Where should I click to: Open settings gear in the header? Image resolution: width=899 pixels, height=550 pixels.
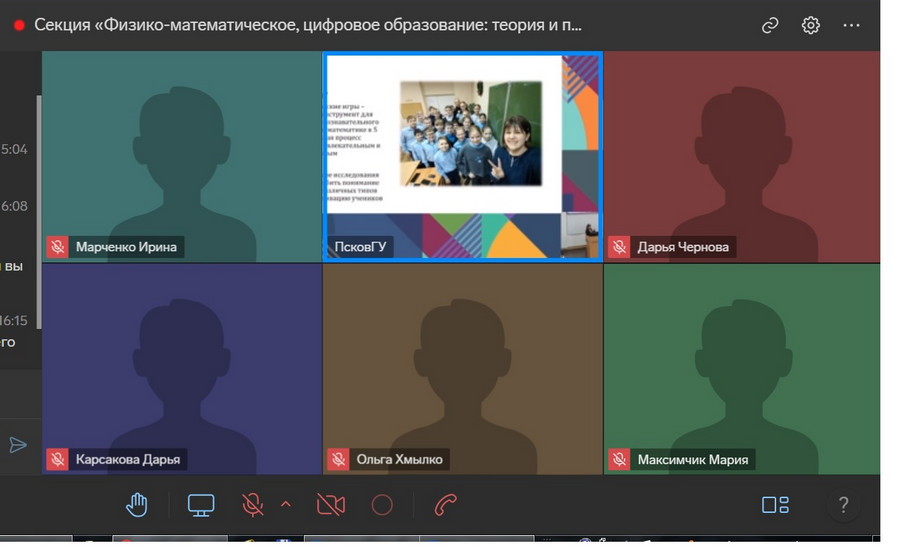(811, 26)
